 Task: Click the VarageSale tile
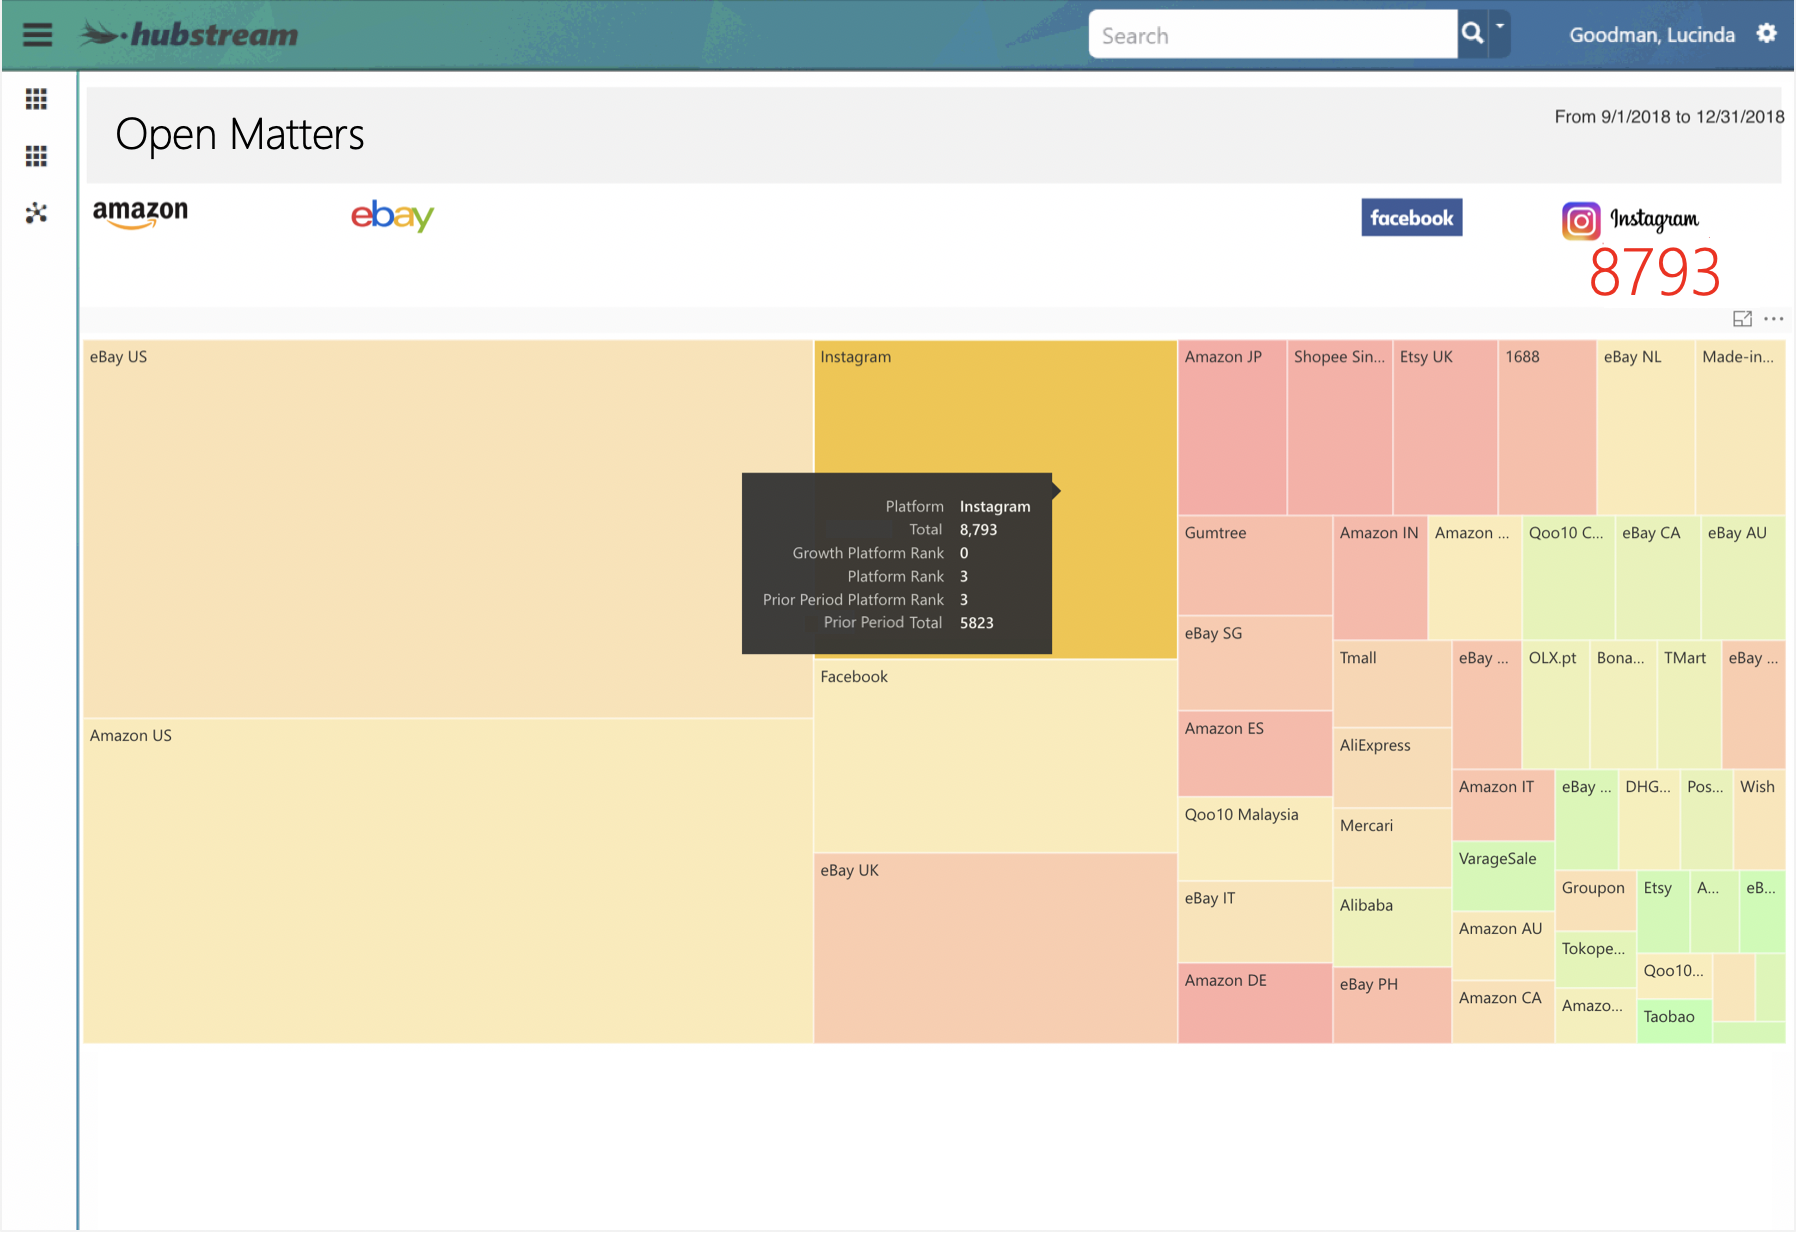1503,876
